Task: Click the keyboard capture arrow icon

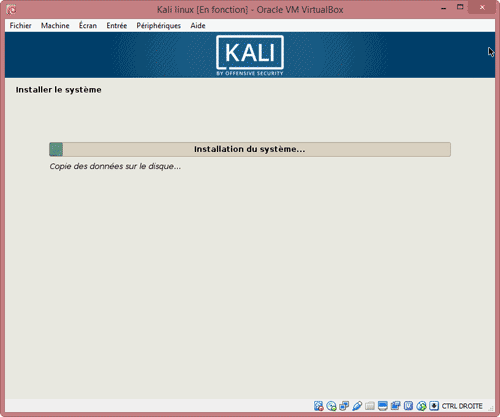Action: click(x=434, y=406)
